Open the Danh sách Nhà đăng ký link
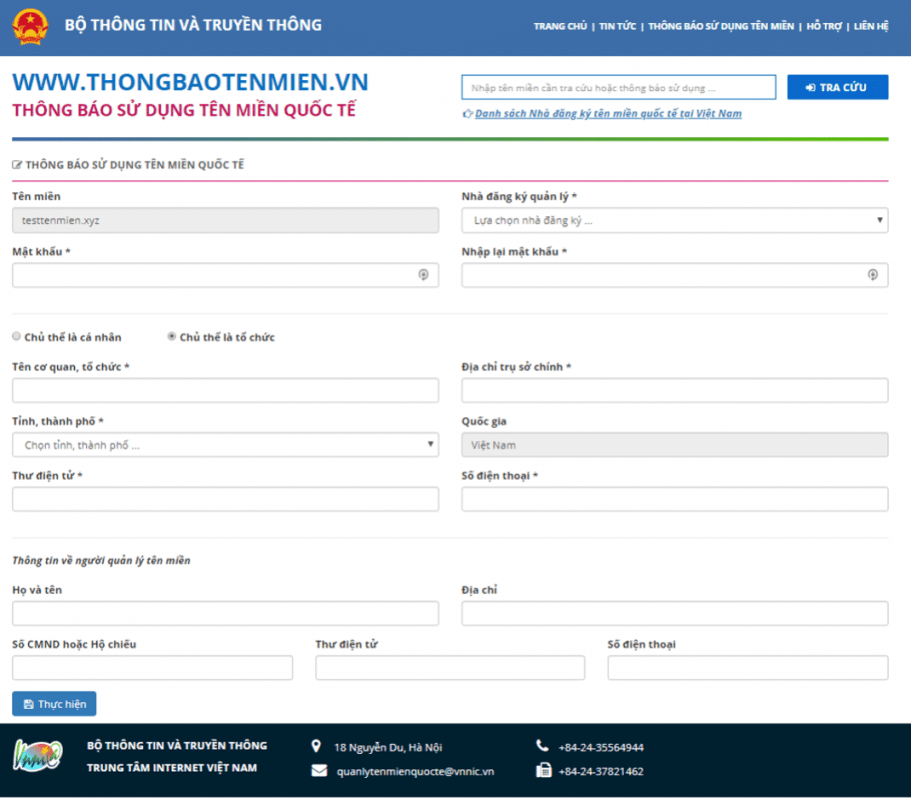 pos(608,113)
